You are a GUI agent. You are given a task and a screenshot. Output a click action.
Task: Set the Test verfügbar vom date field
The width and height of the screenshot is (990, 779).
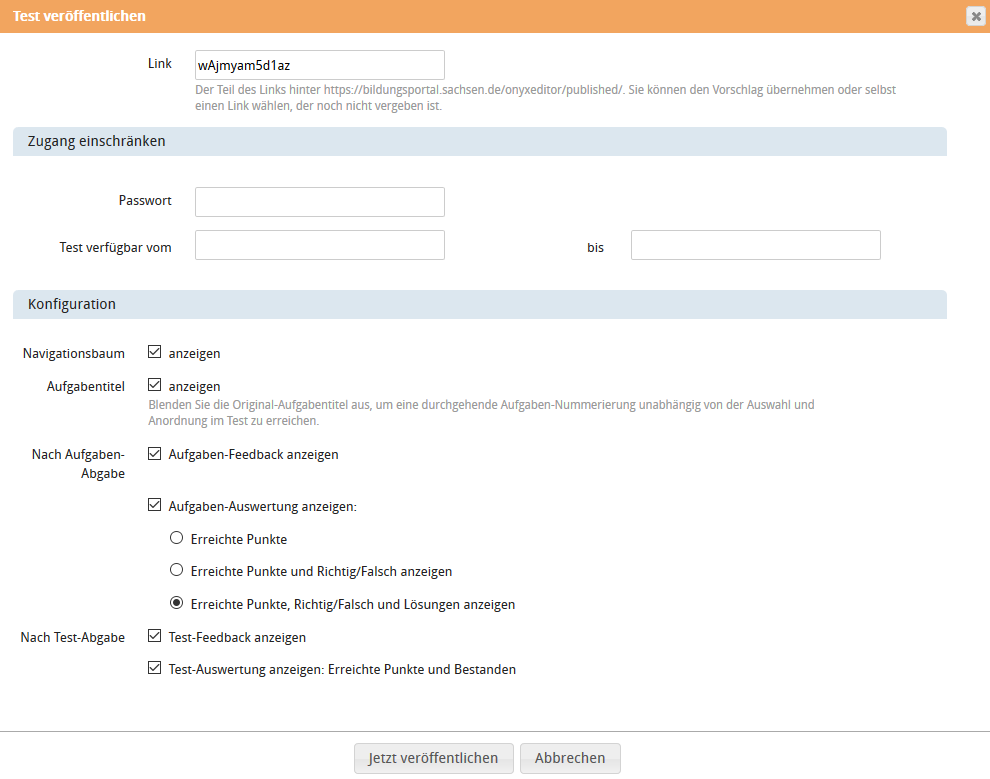click(319, 244)
